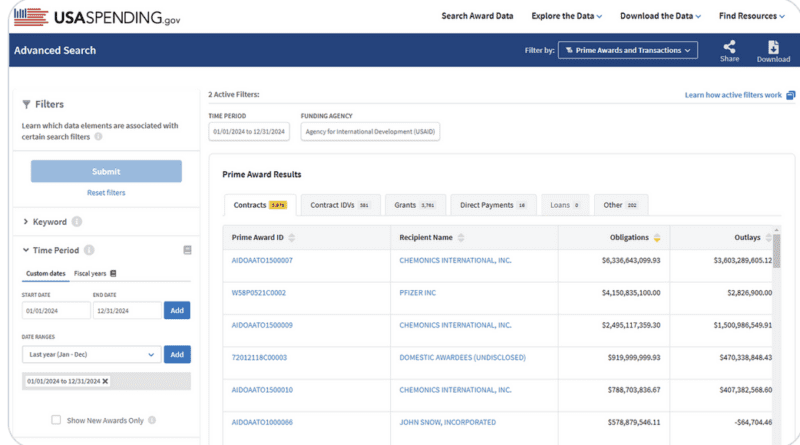Click the -$64,704.46 outlays value
Image resolution: width=800 pixels, height=445 pixels.
point(753,422)
